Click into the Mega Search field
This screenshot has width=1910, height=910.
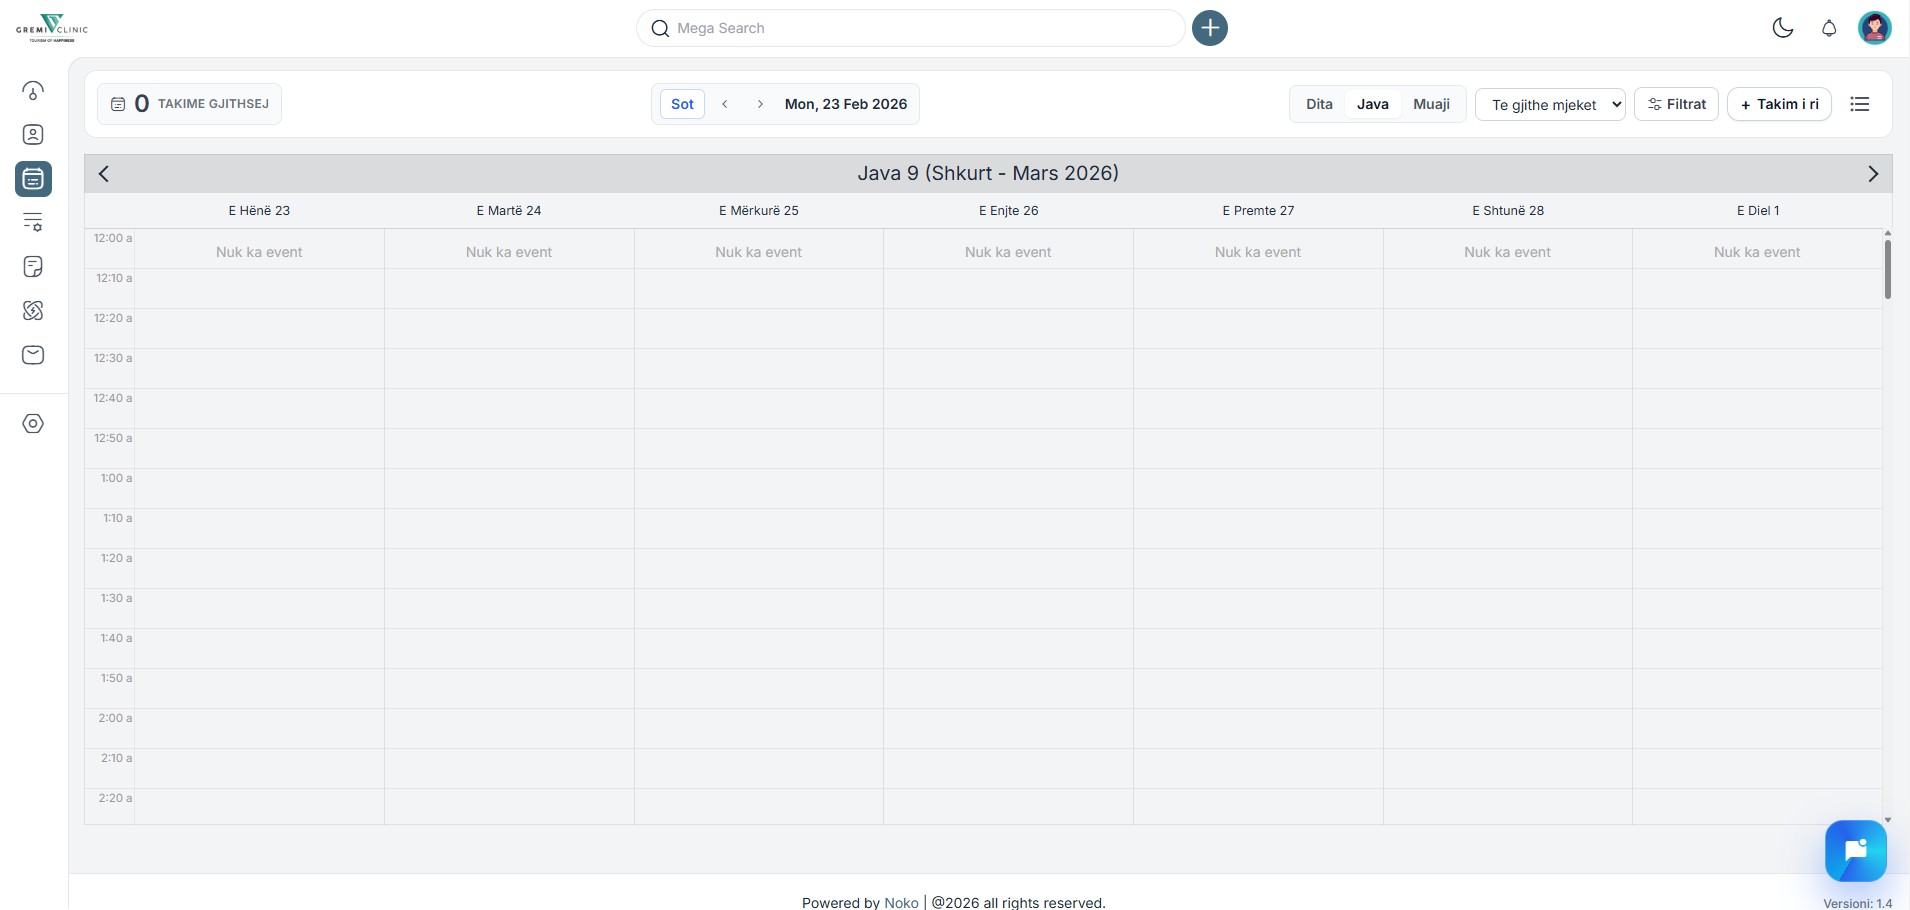click(910, 28)
